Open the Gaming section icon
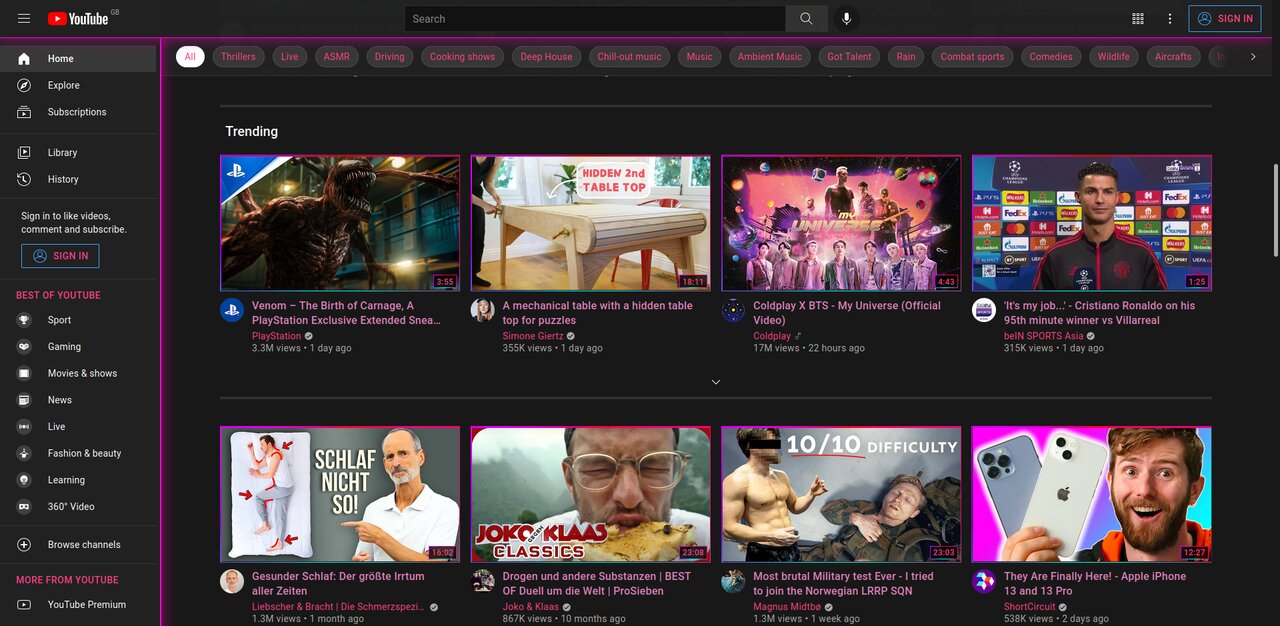This screenshot has height=626, width=1280. [x=23, y=346]
